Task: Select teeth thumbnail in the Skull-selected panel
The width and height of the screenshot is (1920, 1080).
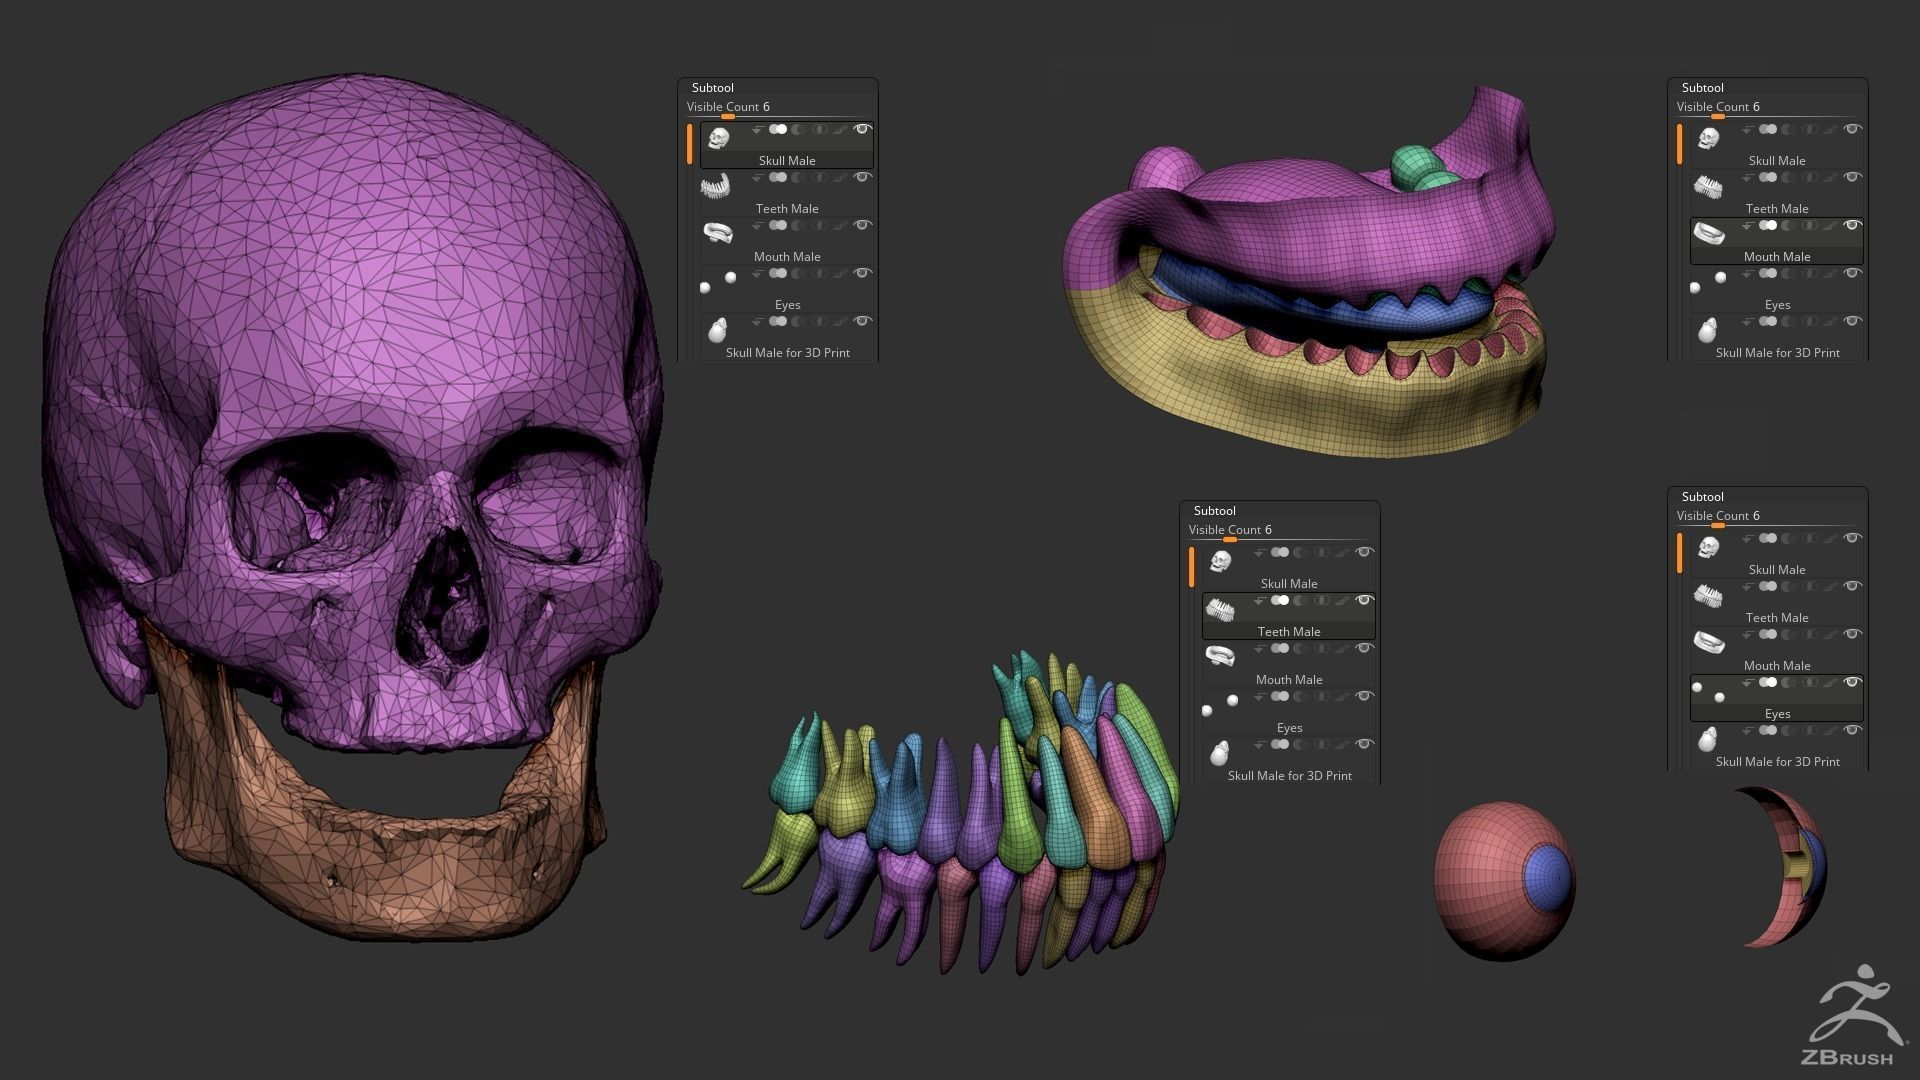Action: pyautogui.click(x=715, y=187)
